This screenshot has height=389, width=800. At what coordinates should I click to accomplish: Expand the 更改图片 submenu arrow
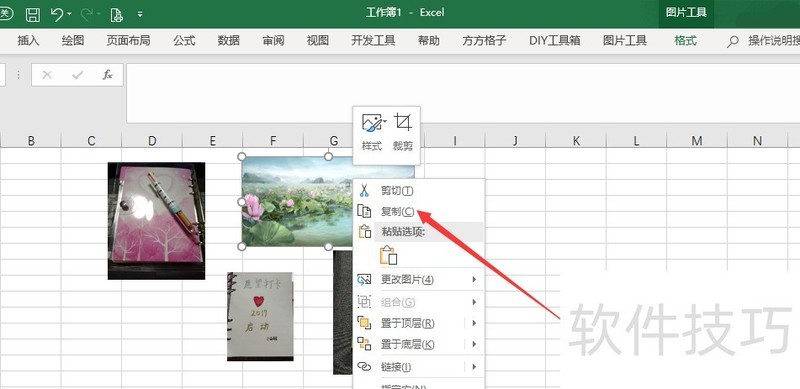click(474, 280)
